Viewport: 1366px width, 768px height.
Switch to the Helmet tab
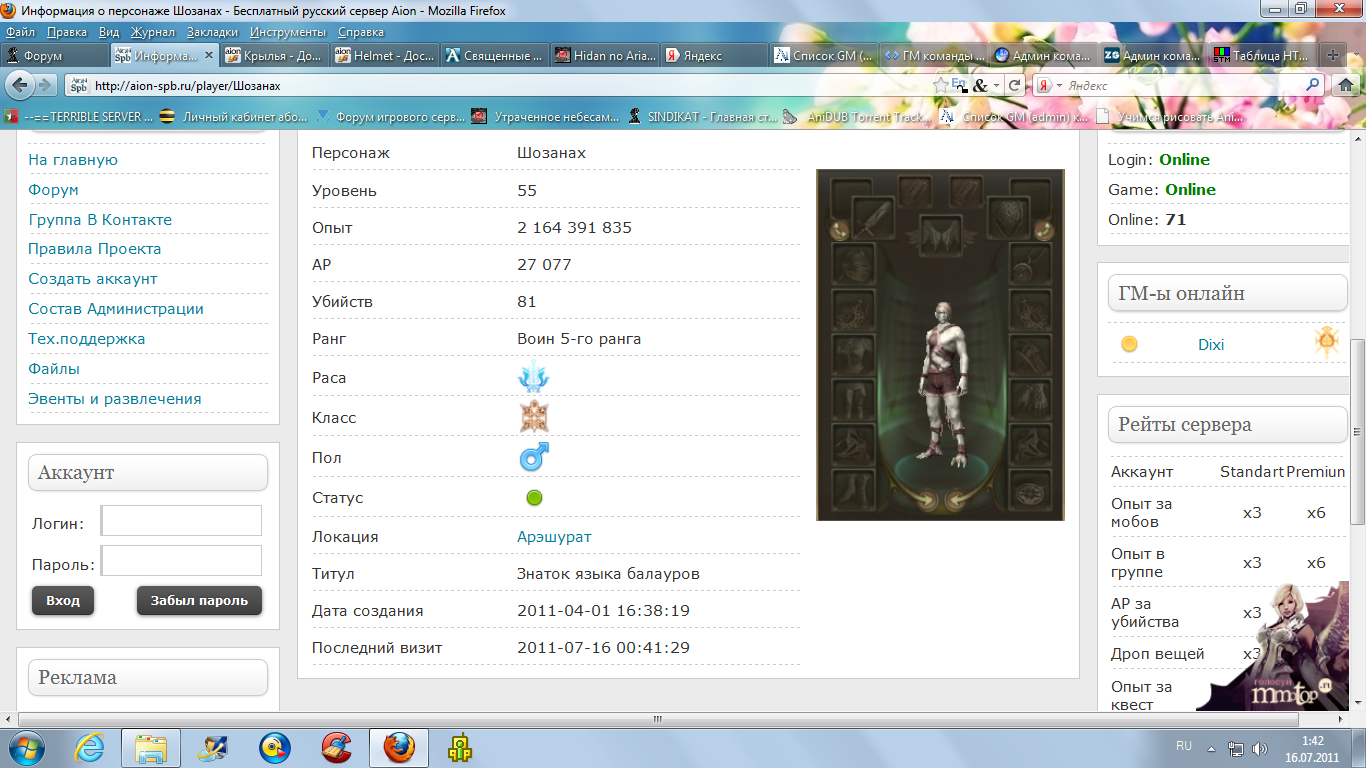click(x=384, y=56)
